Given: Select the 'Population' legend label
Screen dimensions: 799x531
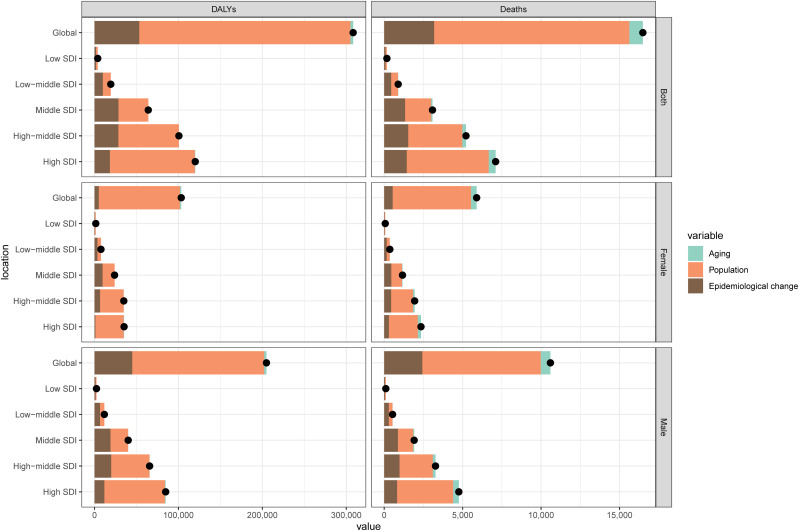Looking at the screenshot, I should tap(728, 270).
